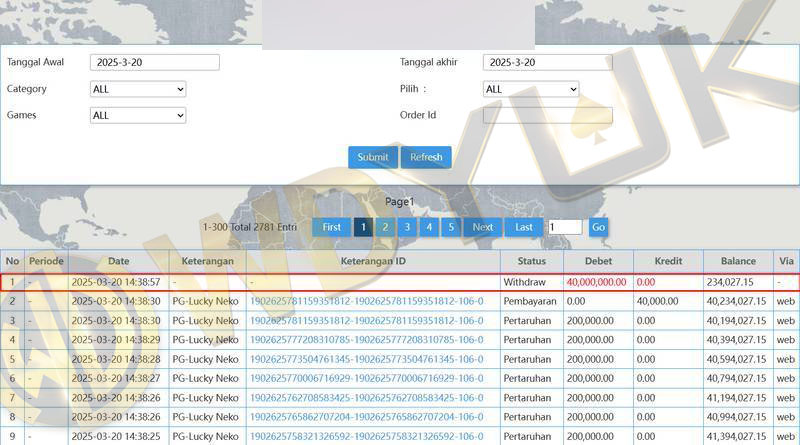The height and width of the screenshot is (445, 800).
Task: Select page 2 in pagination
Action: point(385,227)
